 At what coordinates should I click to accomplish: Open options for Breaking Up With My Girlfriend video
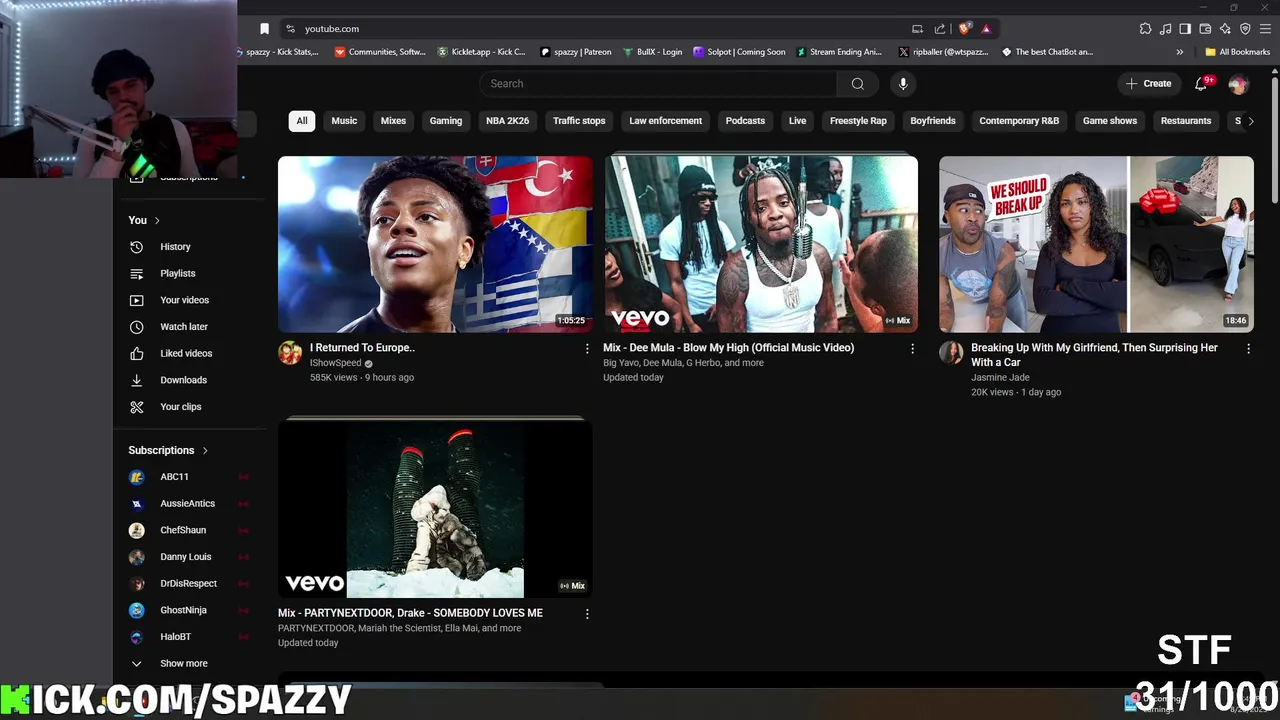click(x=1248, y=348)
